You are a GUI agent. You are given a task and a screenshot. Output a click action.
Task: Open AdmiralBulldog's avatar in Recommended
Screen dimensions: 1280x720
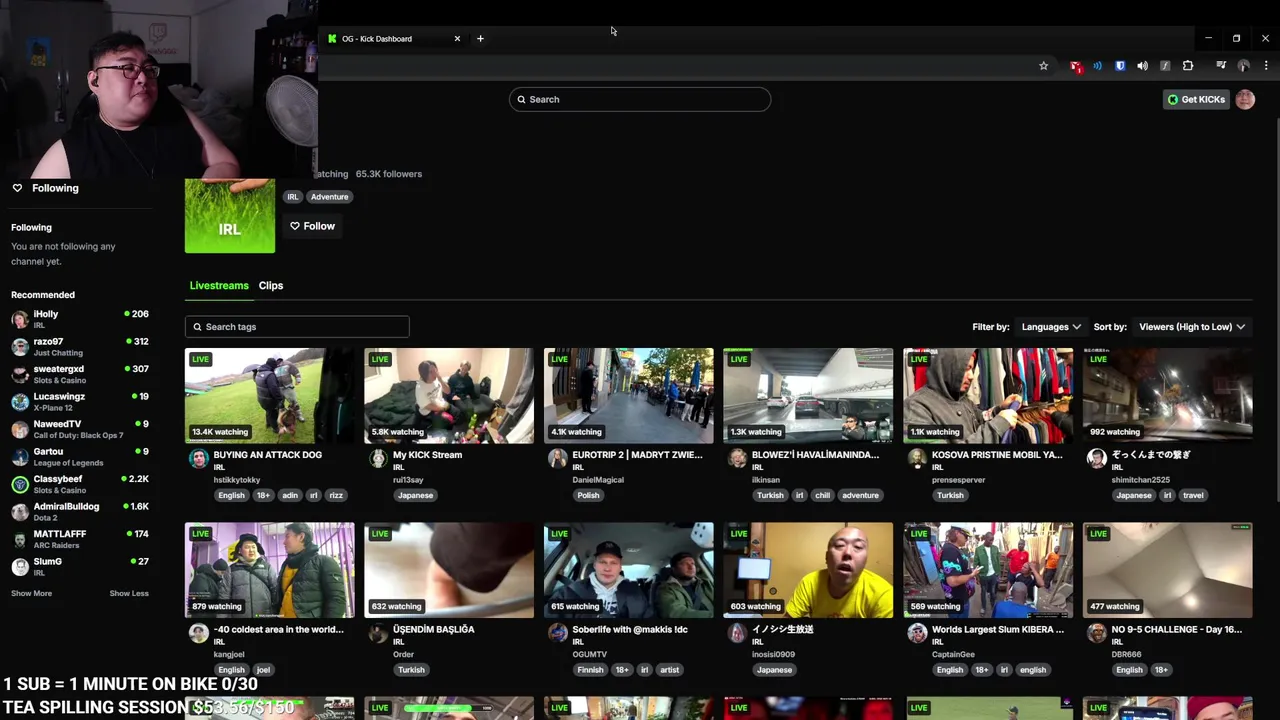coord(20,512)
